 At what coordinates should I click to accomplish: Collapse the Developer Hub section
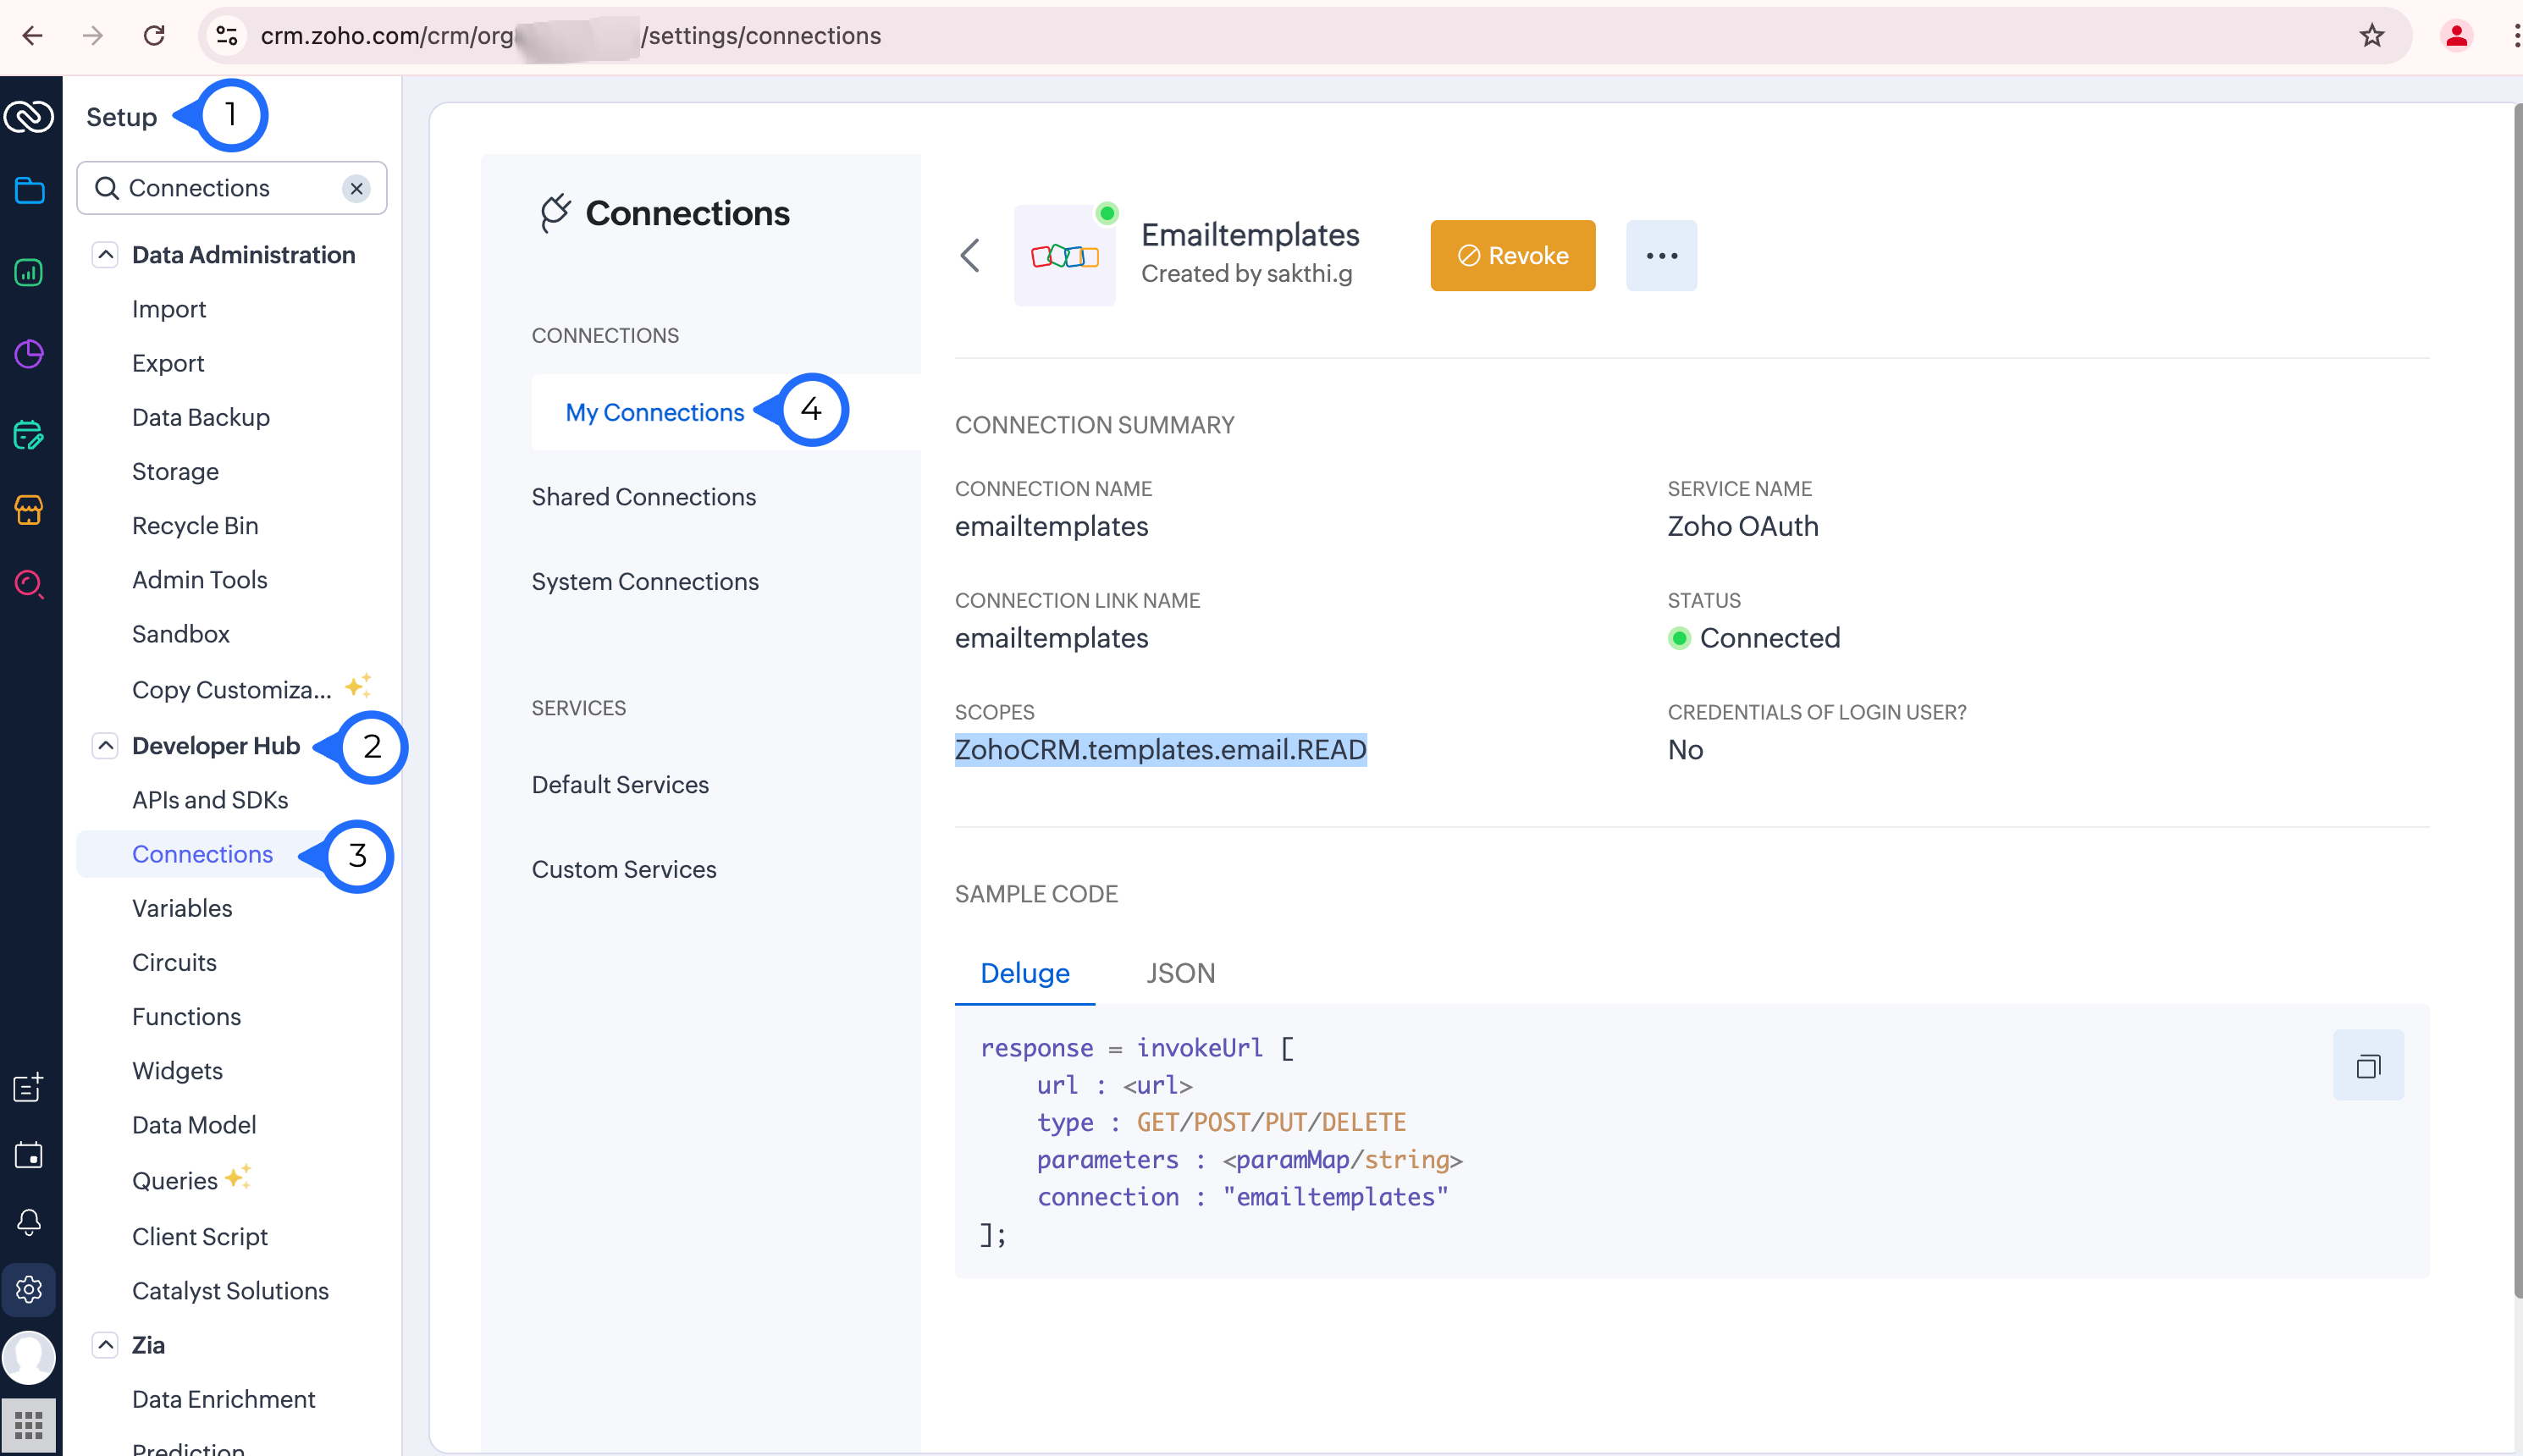point(105,746)
